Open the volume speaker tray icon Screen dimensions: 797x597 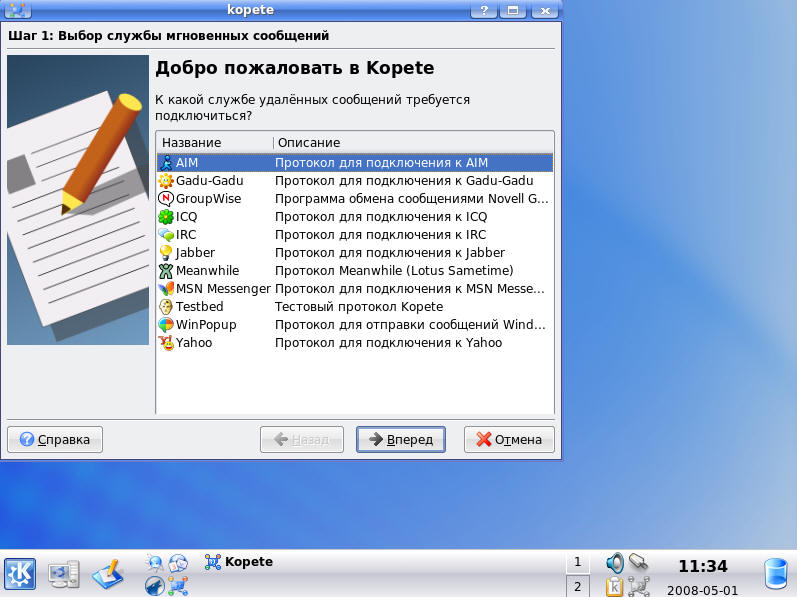[x=615, y=563]
